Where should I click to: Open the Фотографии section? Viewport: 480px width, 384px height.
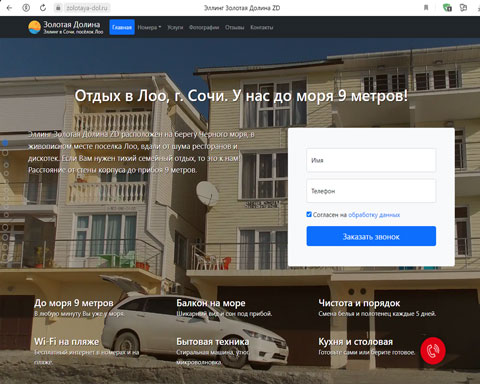pos(204,27)
